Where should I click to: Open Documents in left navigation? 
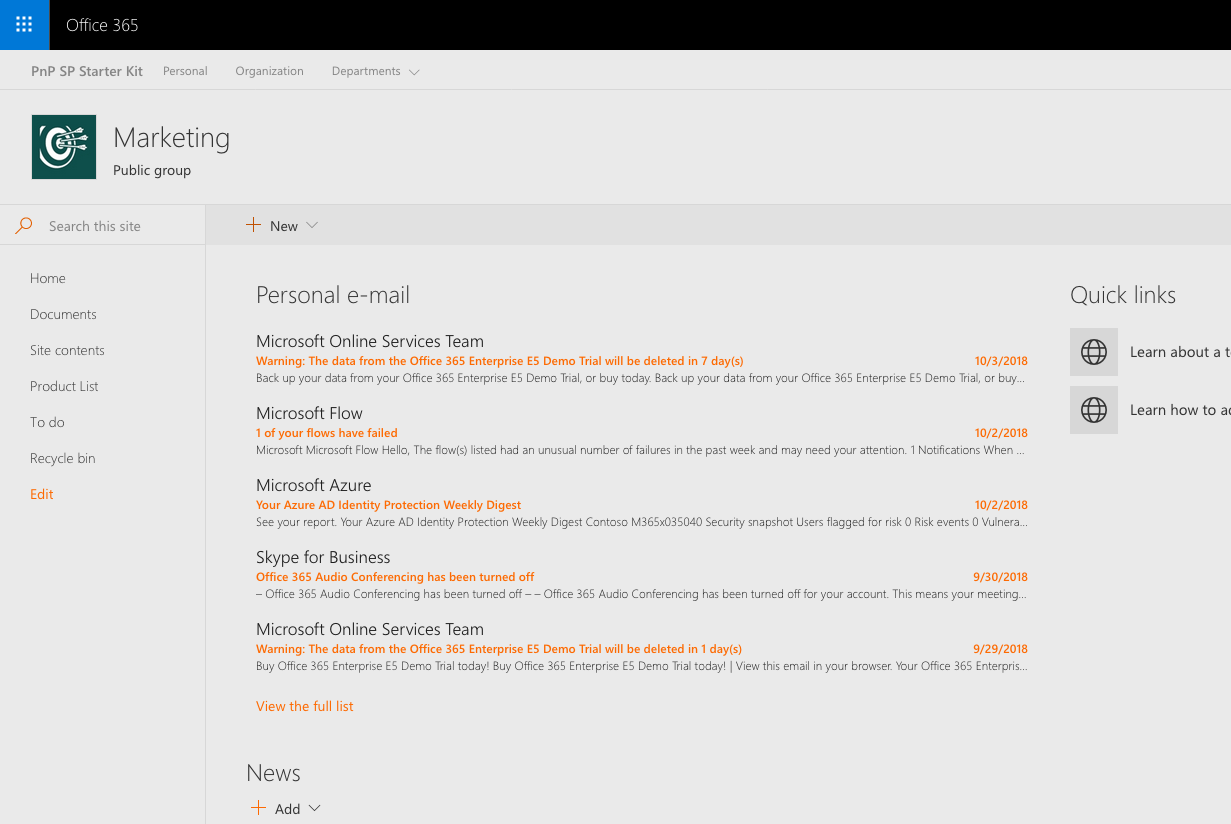(x=63, y=314)
